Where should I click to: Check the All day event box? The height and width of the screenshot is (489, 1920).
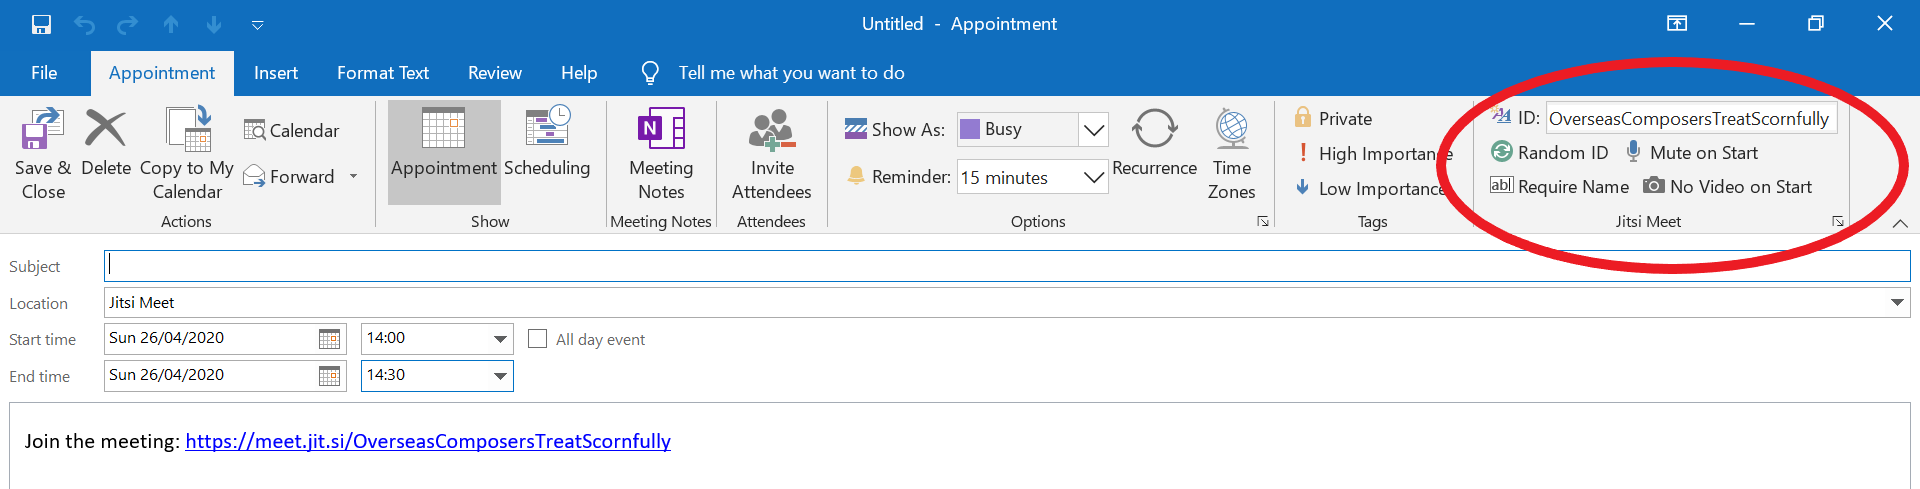[538, 339]
